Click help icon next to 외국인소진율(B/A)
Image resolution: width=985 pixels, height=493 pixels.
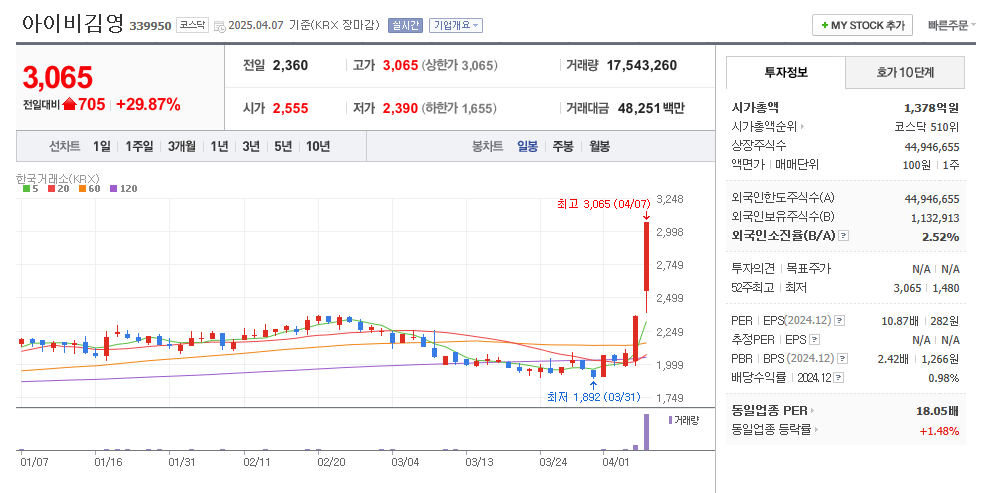point(844,236)
